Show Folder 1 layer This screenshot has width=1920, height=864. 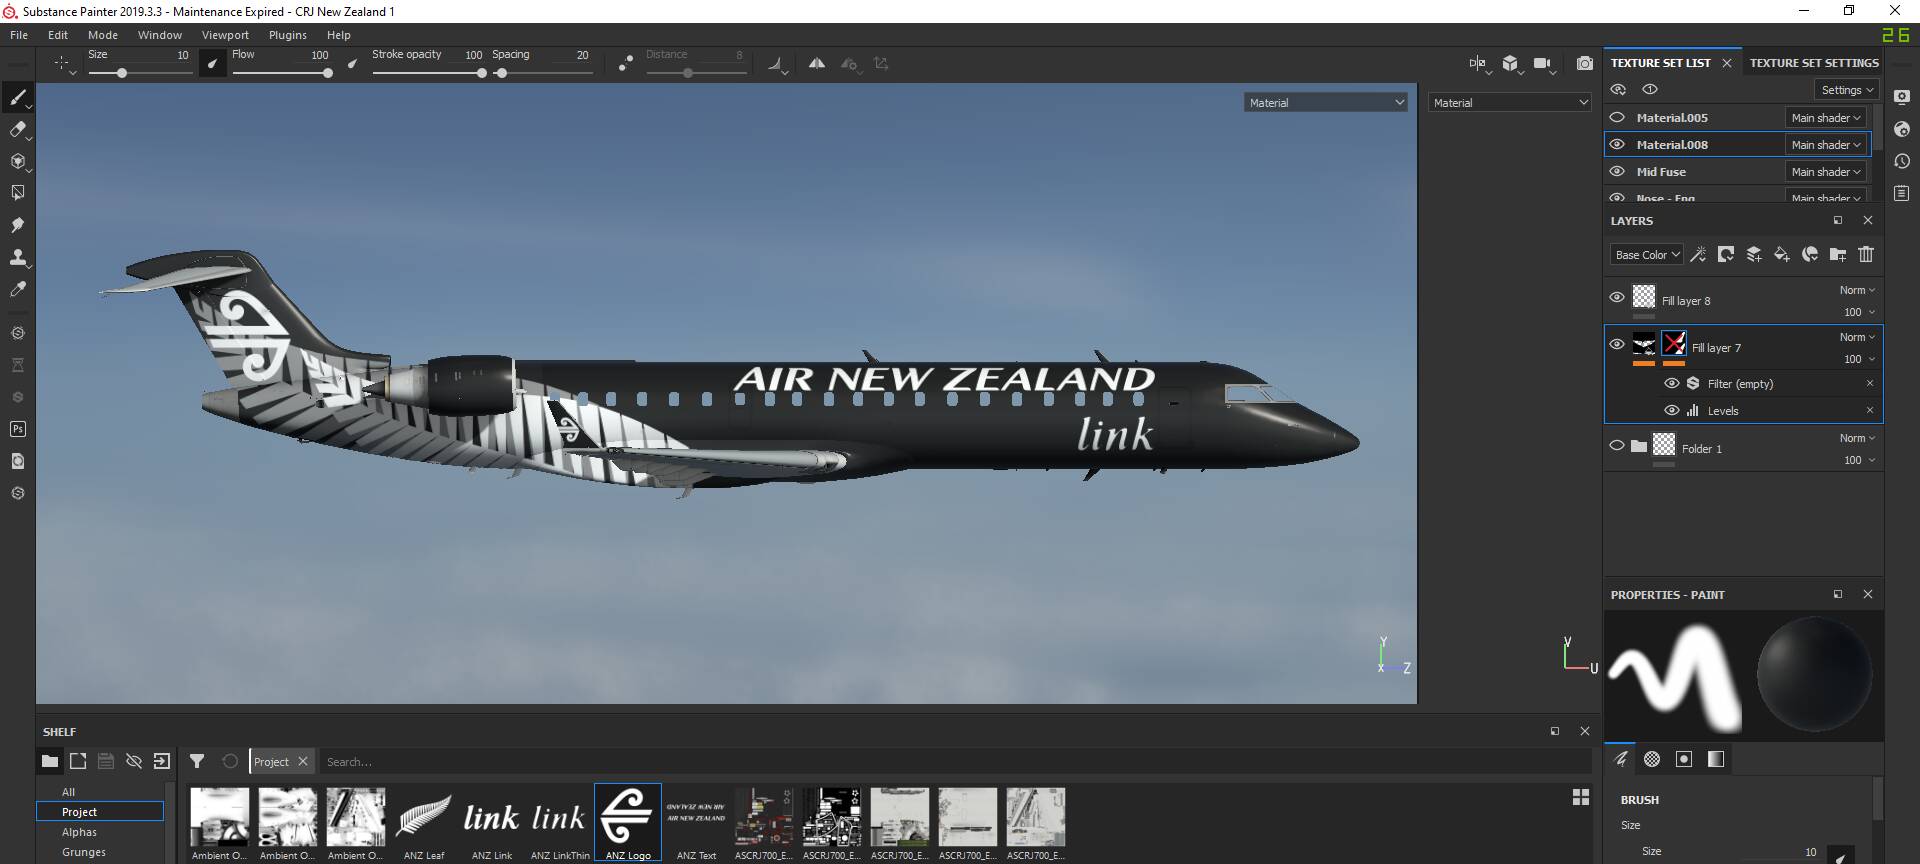pyautogui.click(x=1617, y=445)
